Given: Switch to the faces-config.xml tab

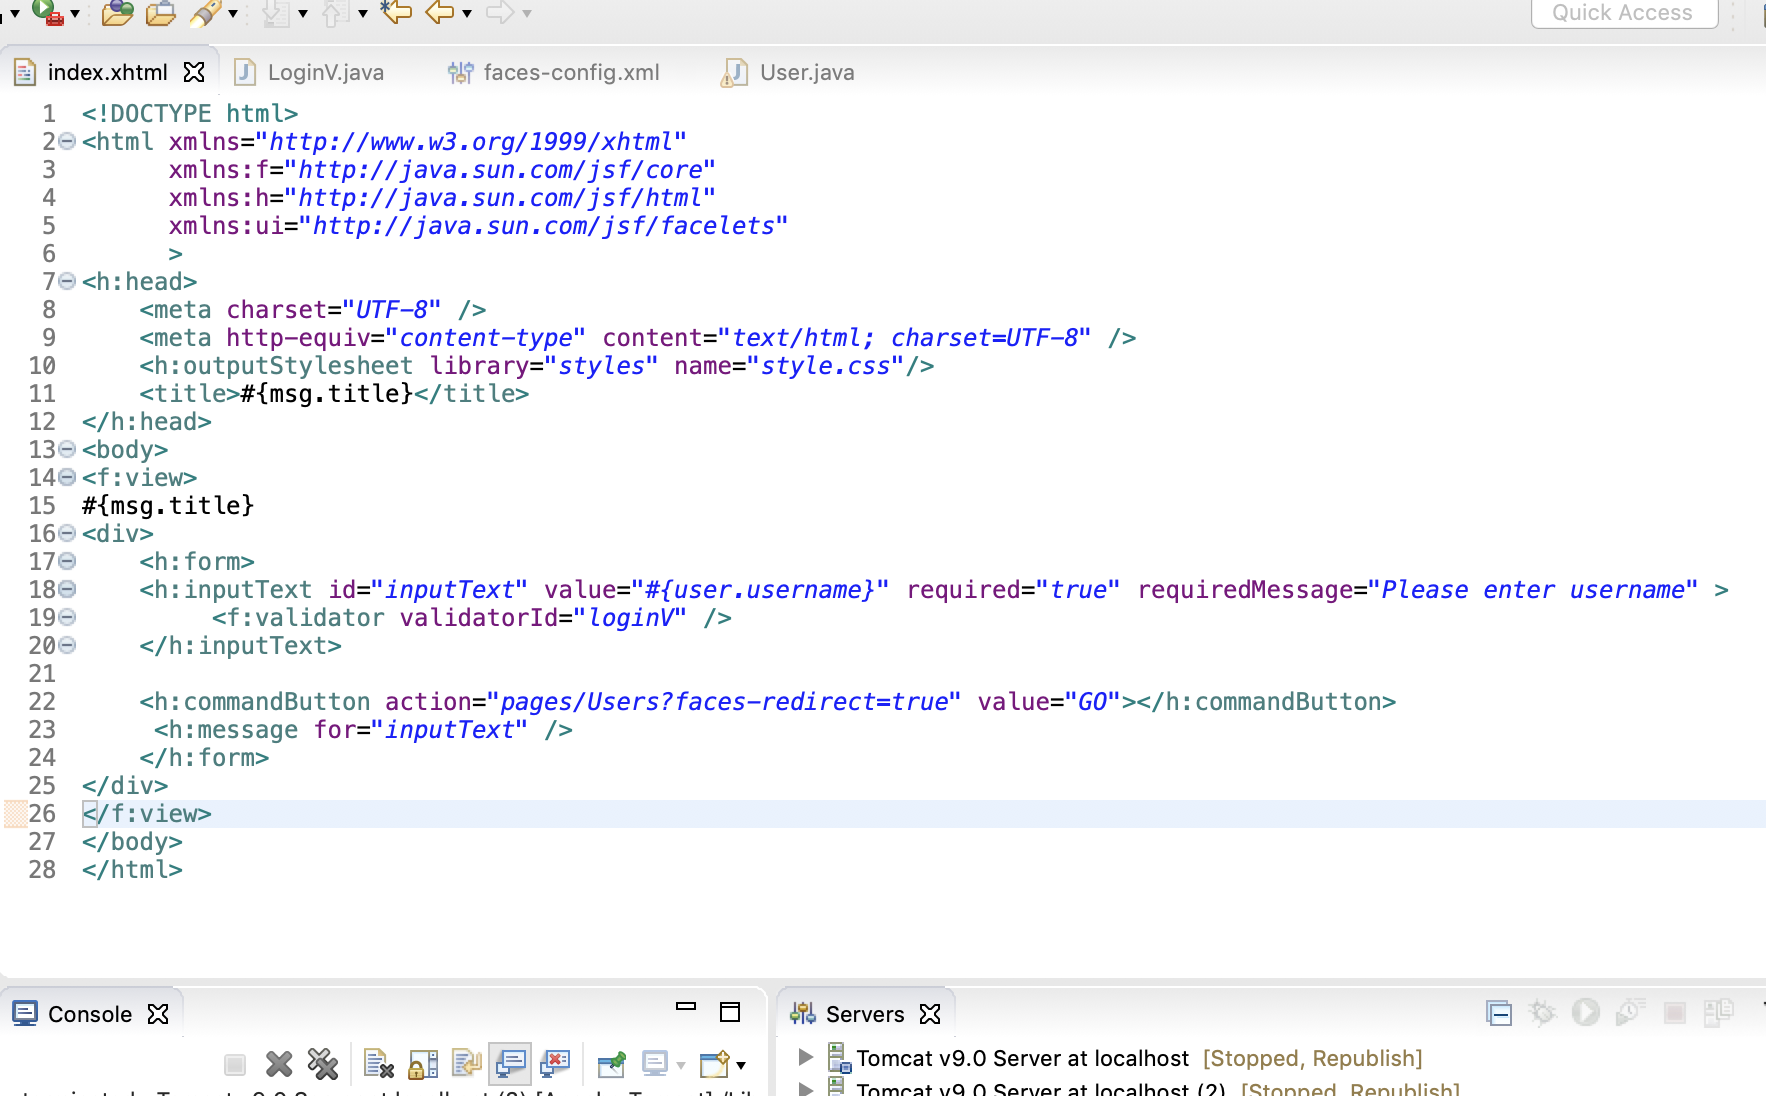Looking at the screenshot, I should pyautogui.click(x=554, y=72).
